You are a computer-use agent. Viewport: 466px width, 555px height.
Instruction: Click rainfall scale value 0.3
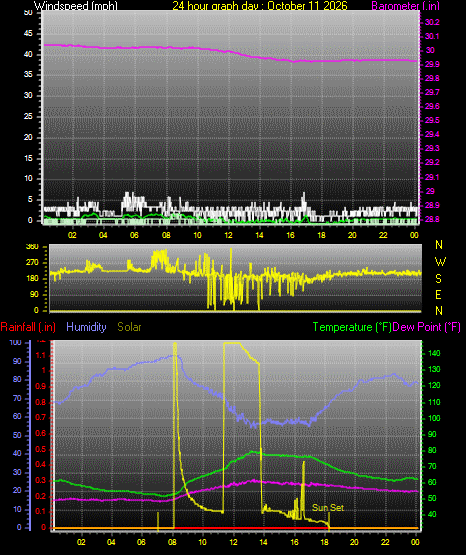coord(41,480)
